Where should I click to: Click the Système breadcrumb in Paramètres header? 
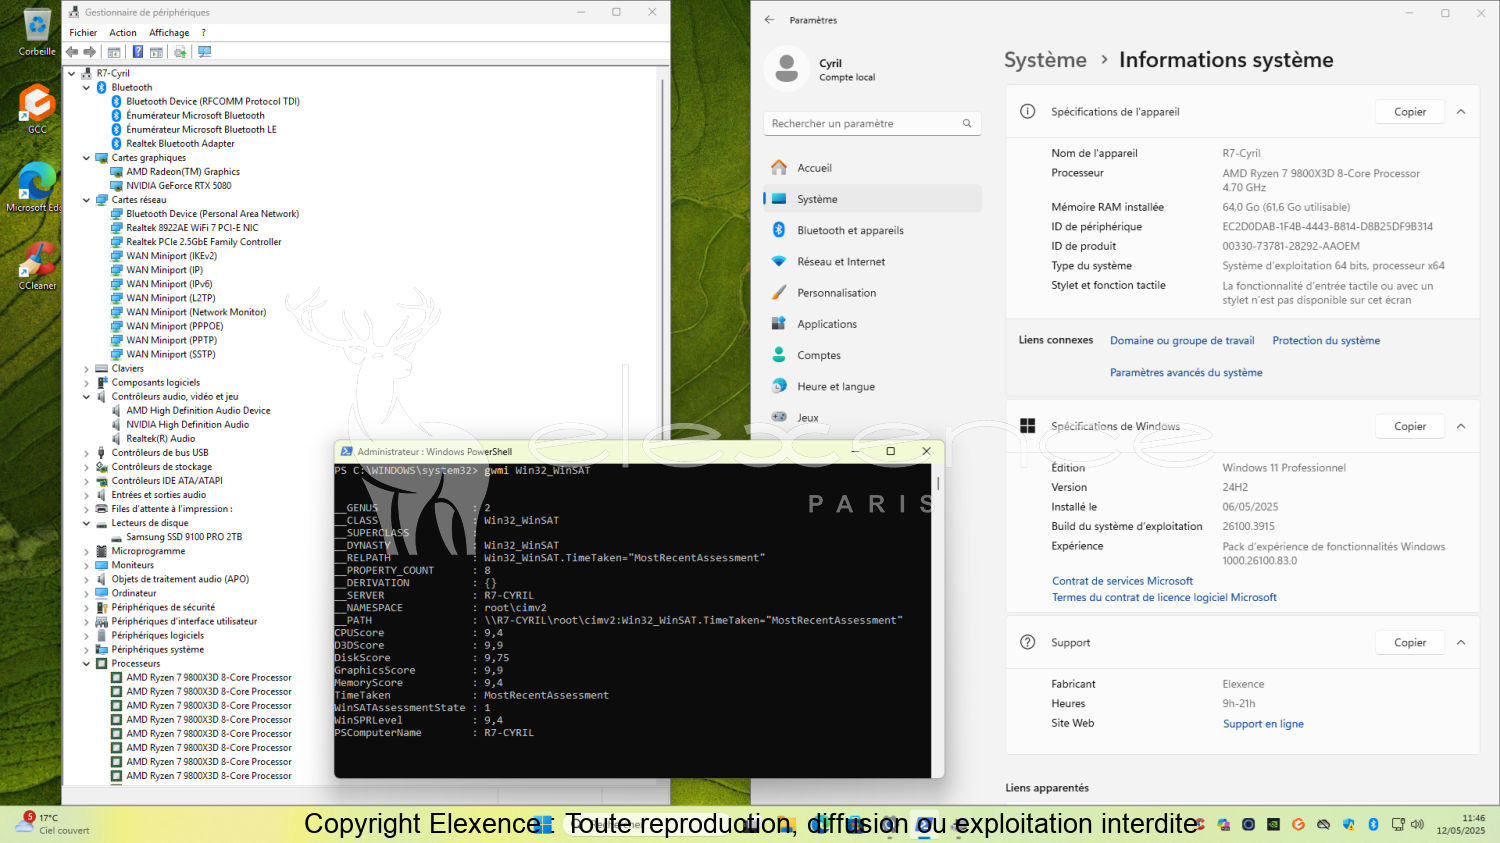pyautogui.click(x=1045, y=60)
